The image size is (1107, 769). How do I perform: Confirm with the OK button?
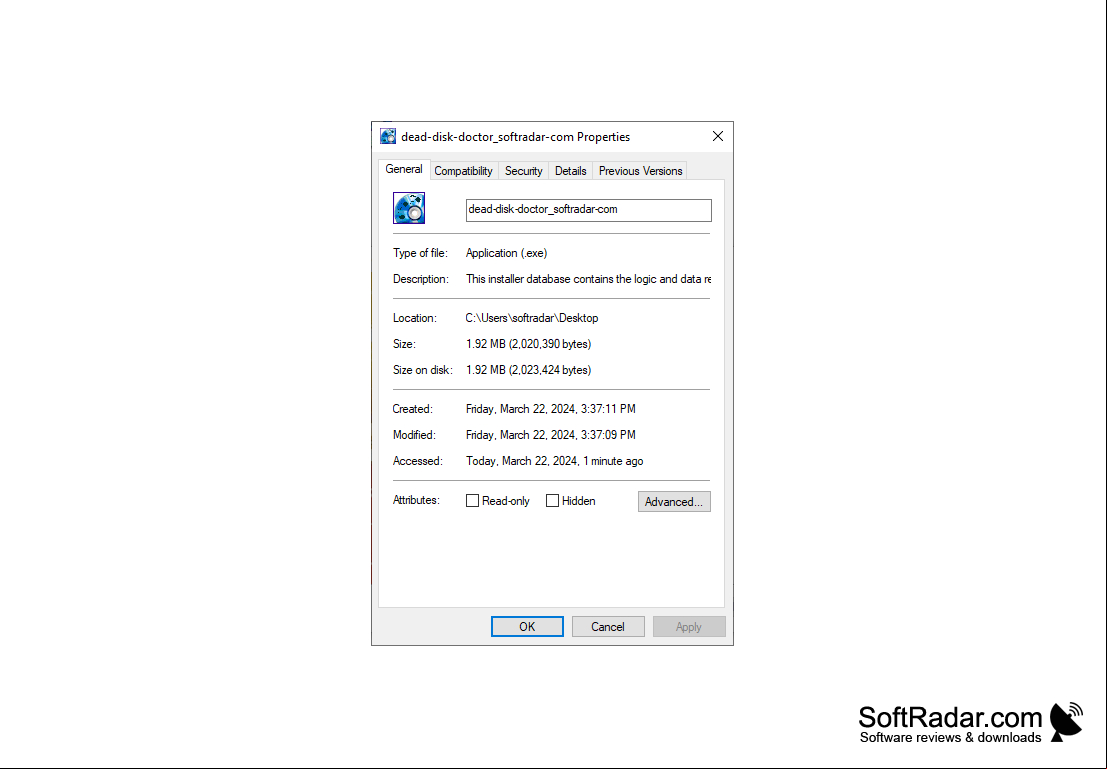[x=527, y=626]
